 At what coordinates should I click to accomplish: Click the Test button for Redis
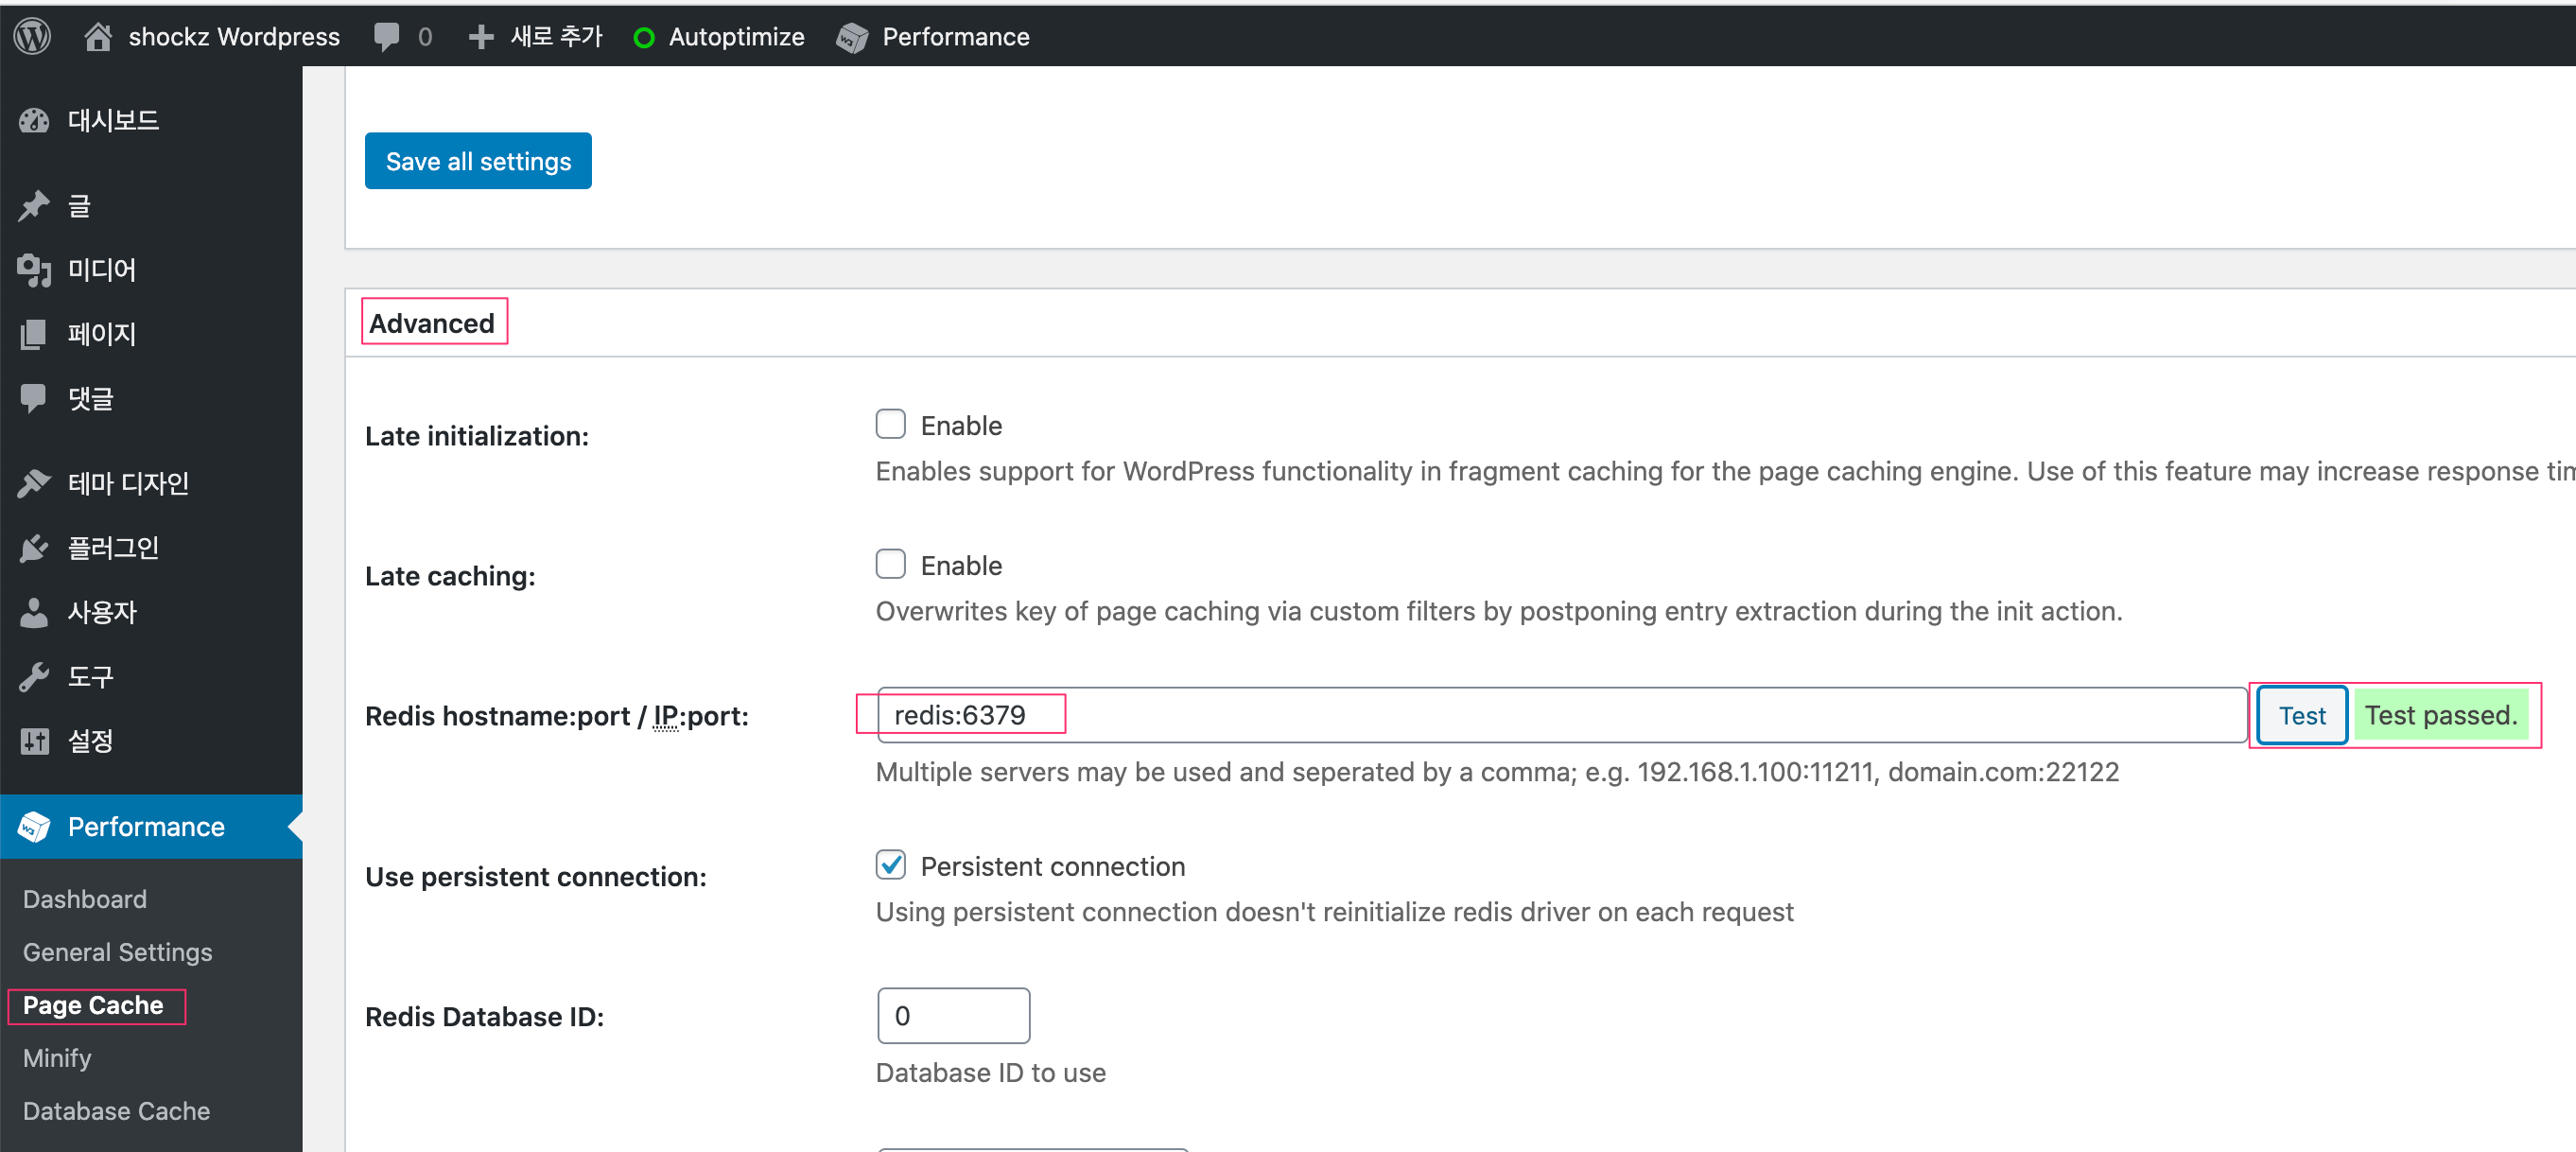(x=2301, y=715)
